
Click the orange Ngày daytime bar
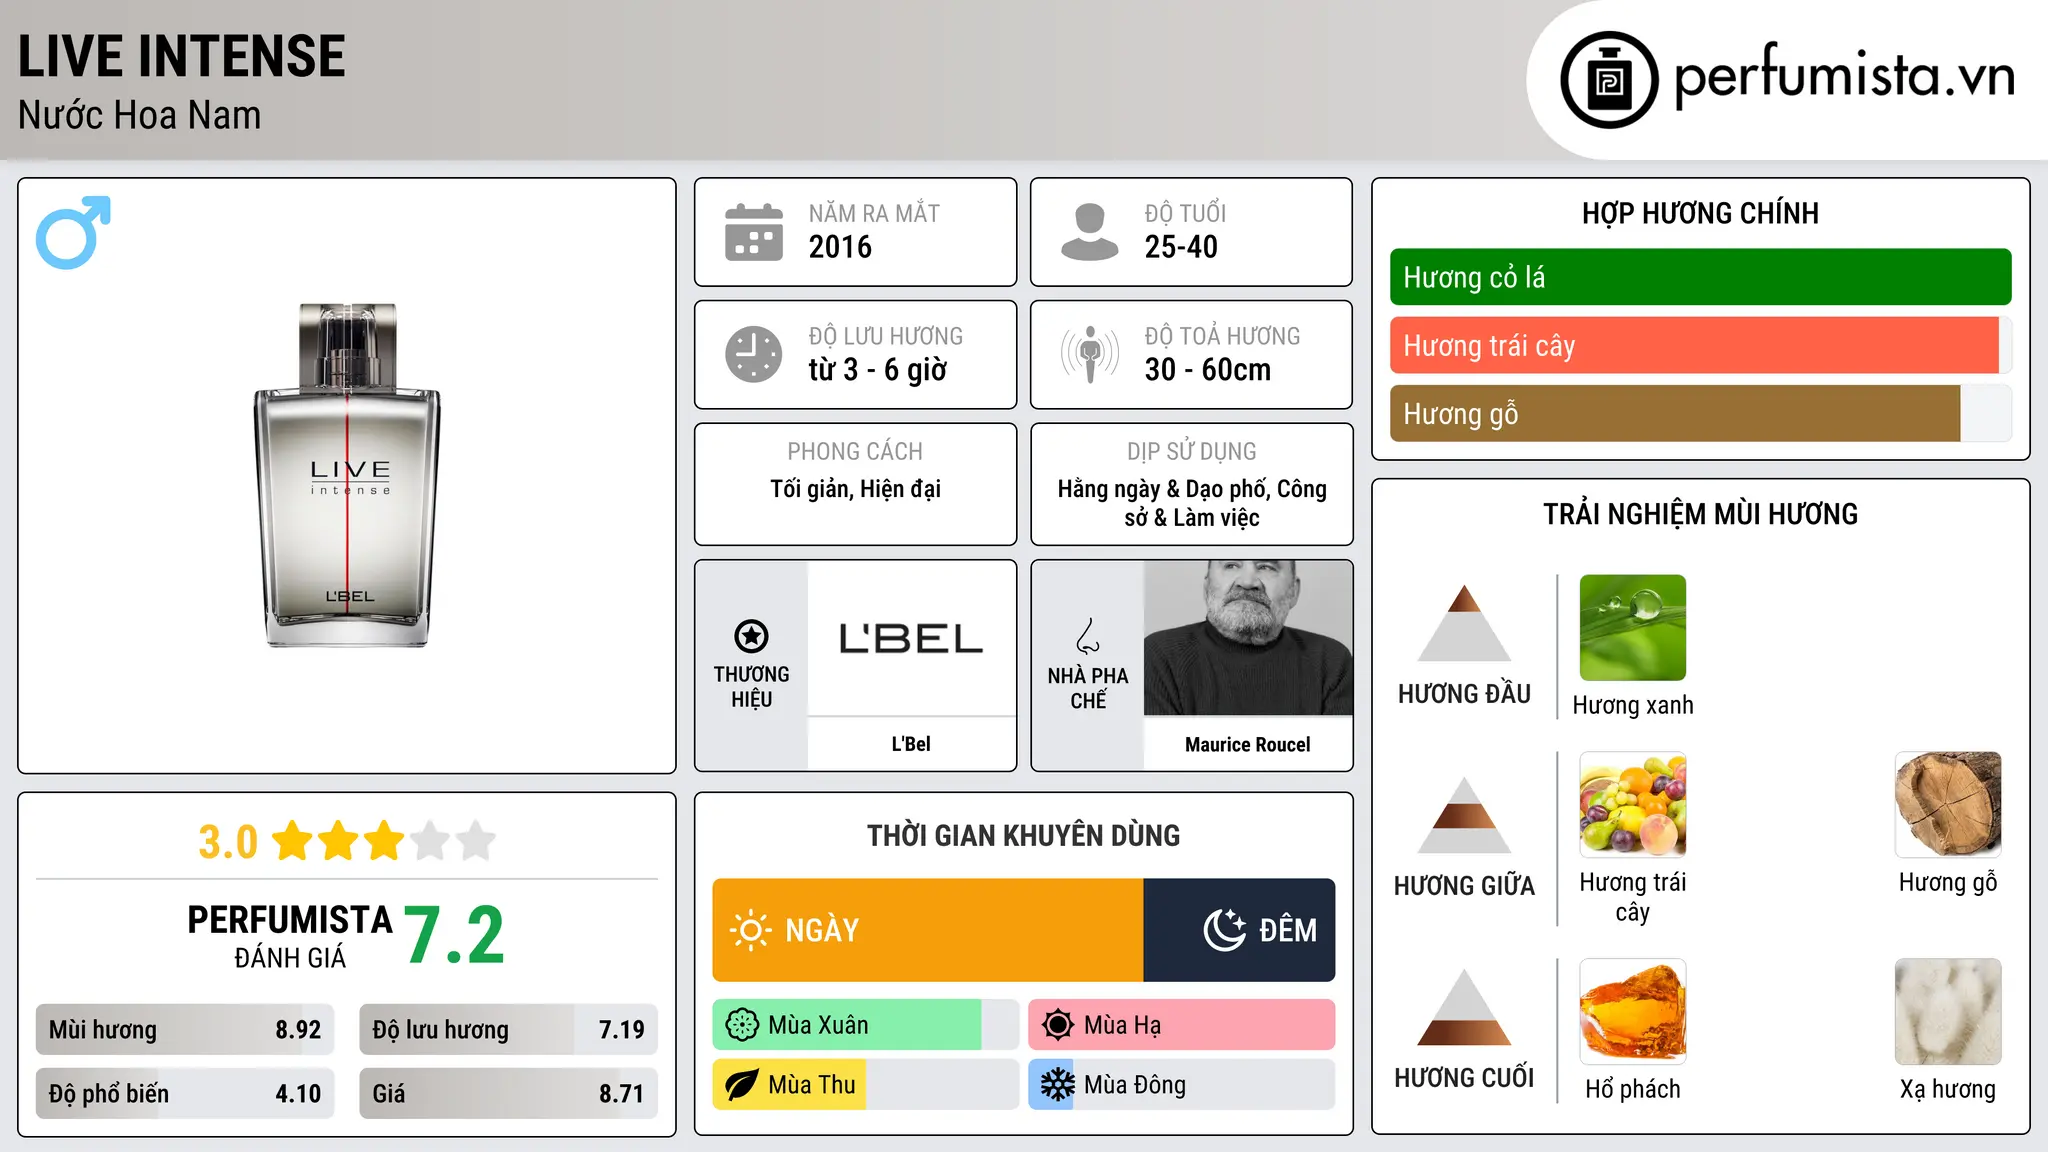coord(928,930)
